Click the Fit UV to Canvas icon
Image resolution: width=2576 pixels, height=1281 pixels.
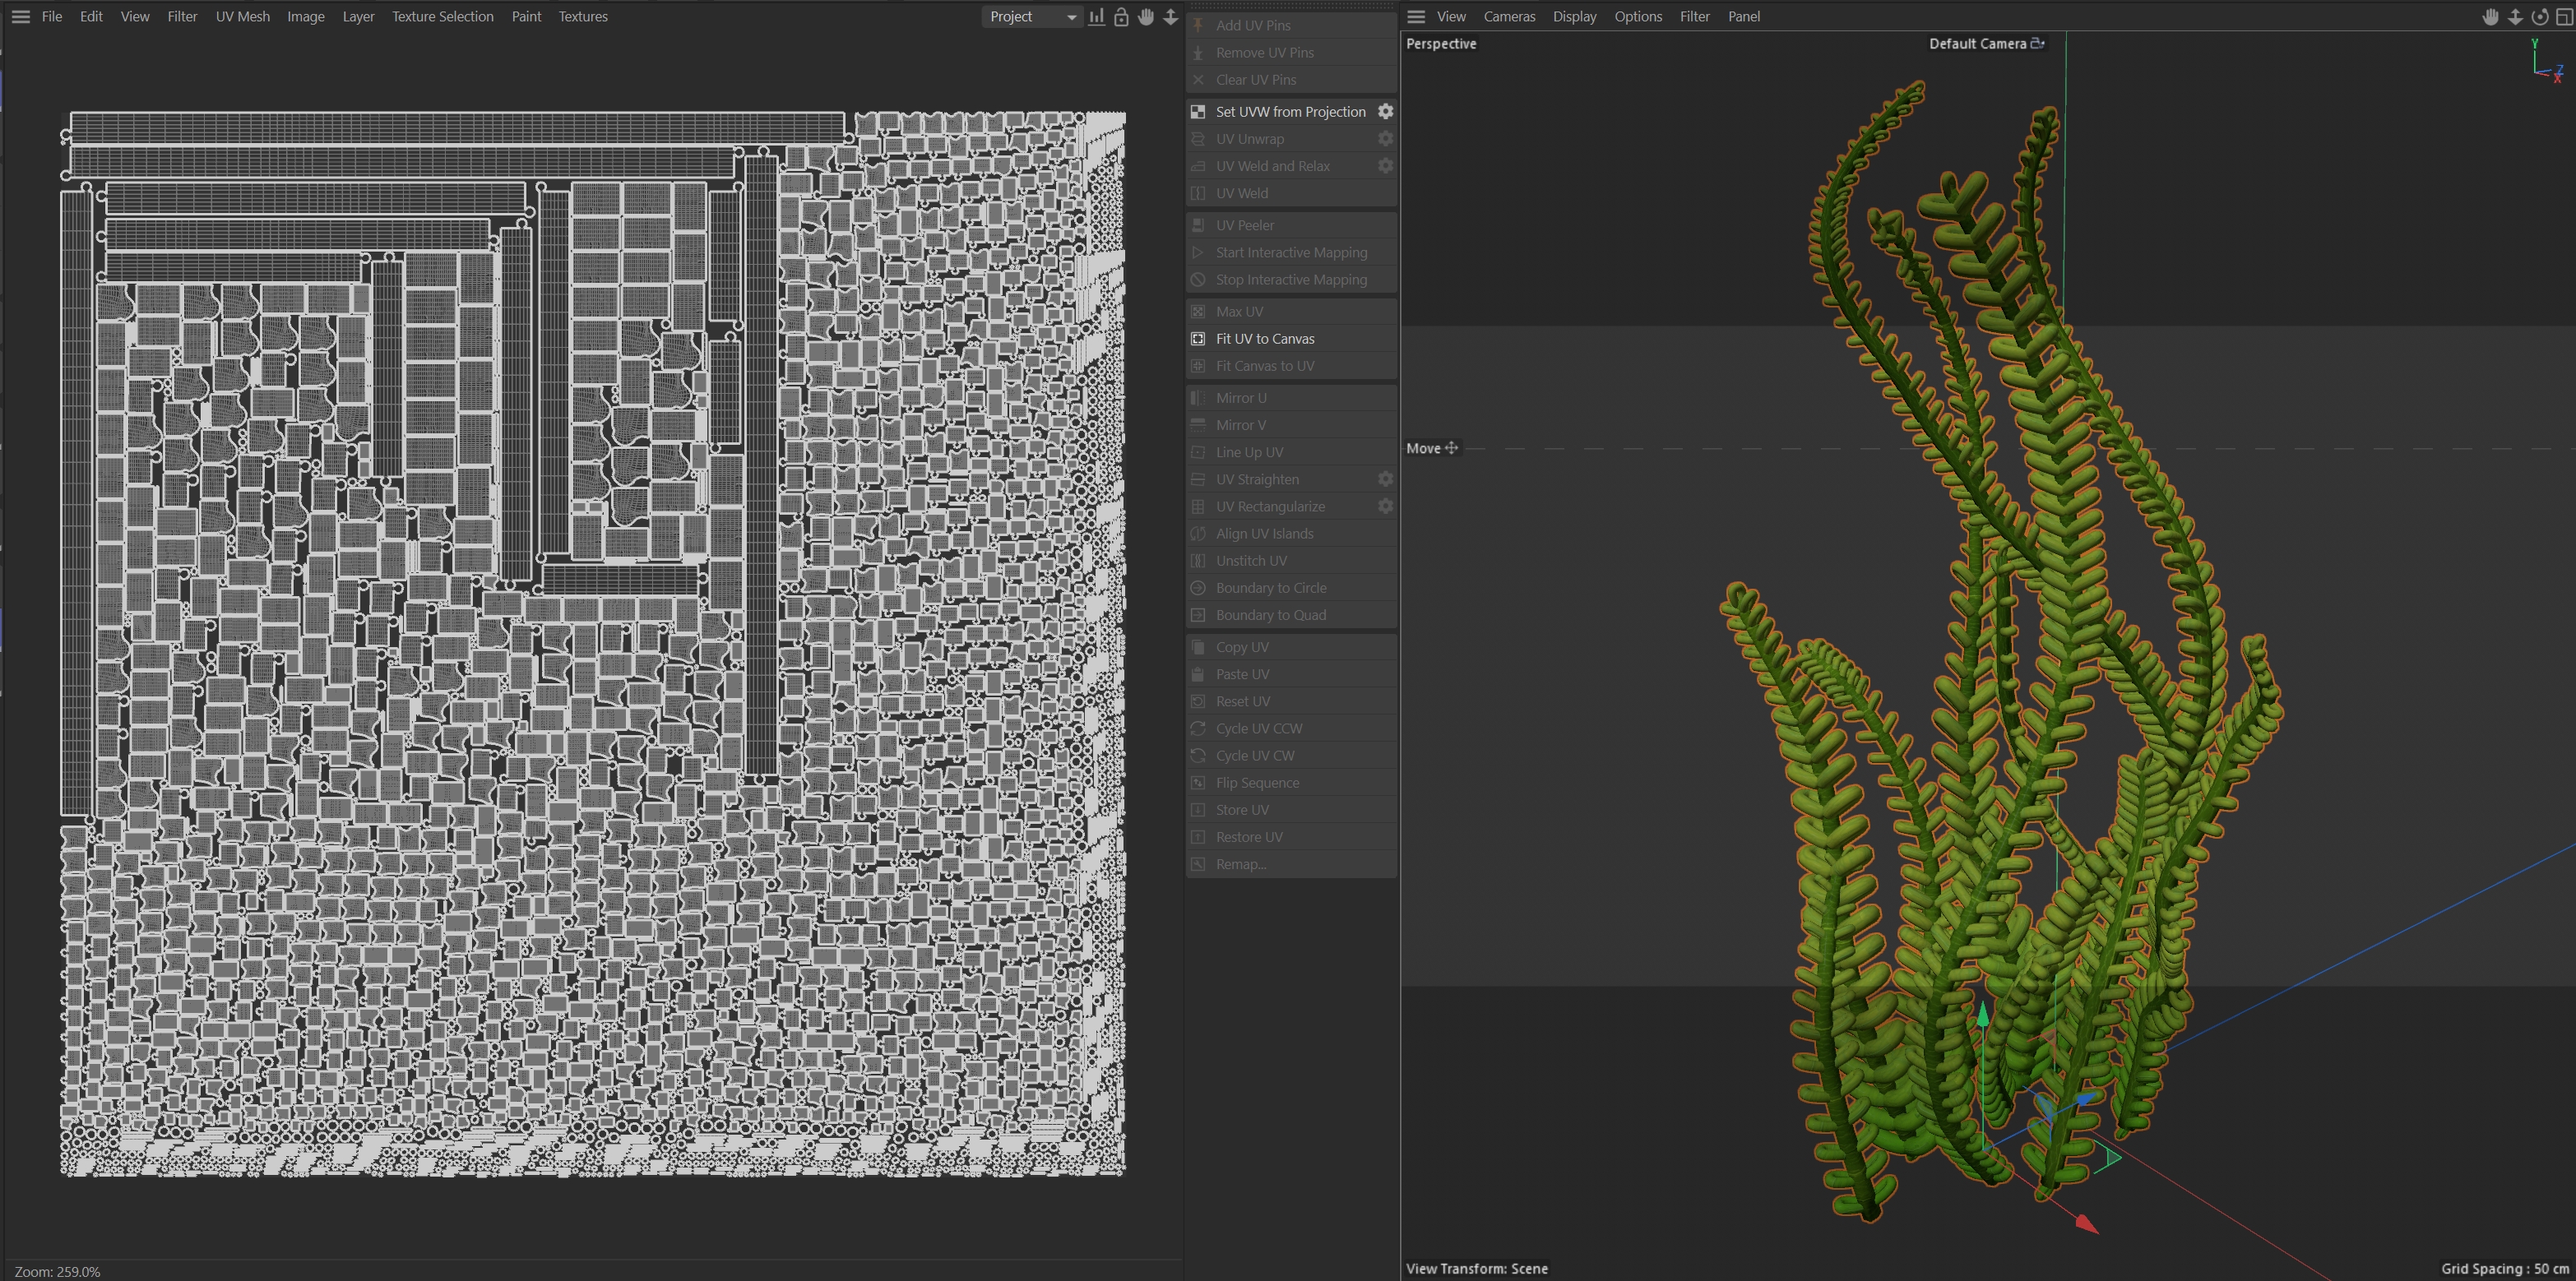click(1198, 339)
